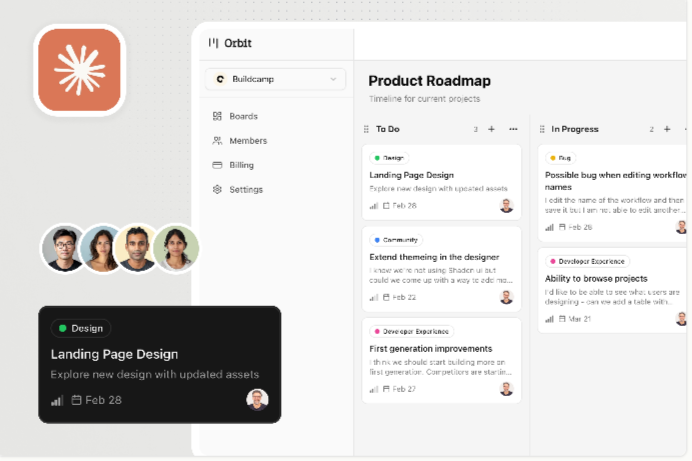This screenshot has height=461, width=692.
Task: Click the third avatar, the bearded man
Action: pyautogui.click(x=137, y=248)
